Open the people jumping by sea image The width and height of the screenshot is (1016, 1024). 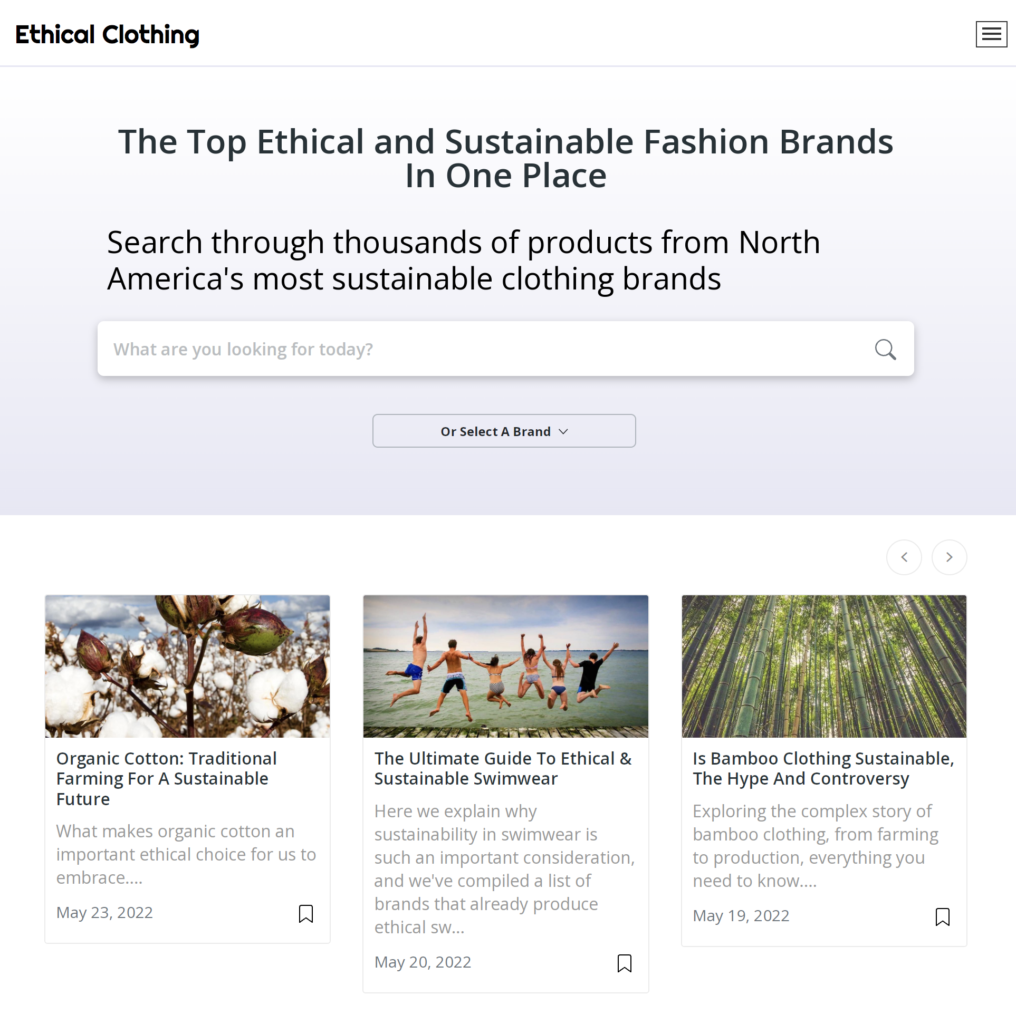tap(505, 666)
